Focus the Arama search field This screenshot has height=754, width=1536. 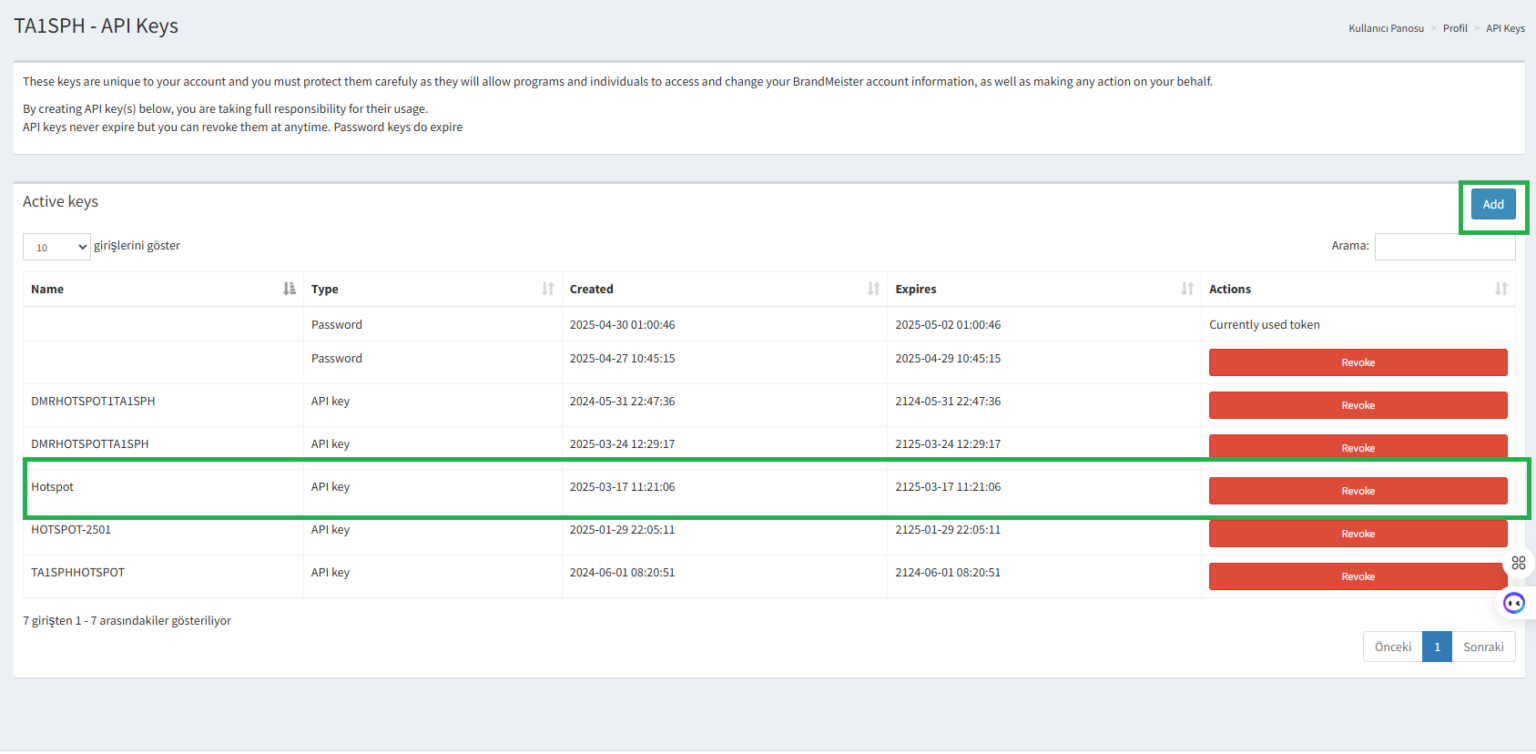[1445, 246]
